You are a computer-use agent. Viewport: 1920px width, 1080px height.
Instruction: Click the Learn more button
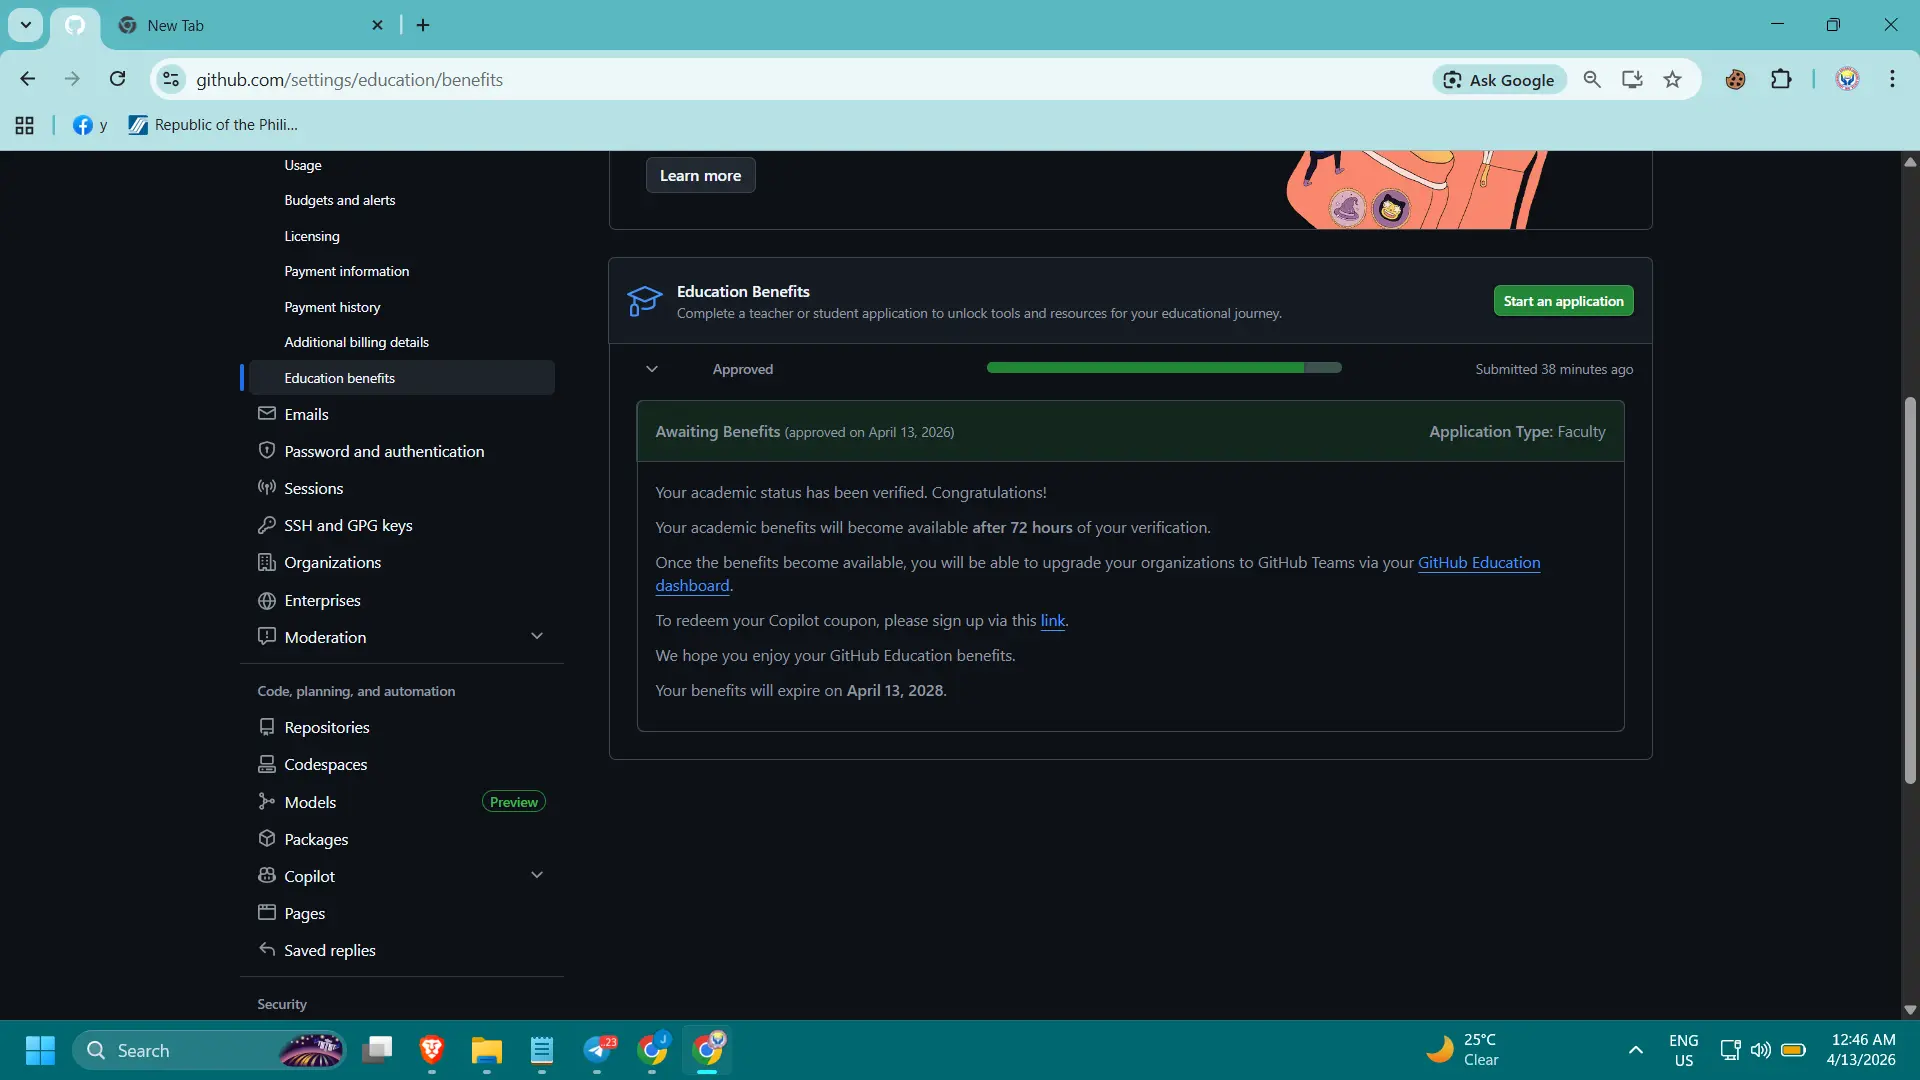(x=700, y=175)
